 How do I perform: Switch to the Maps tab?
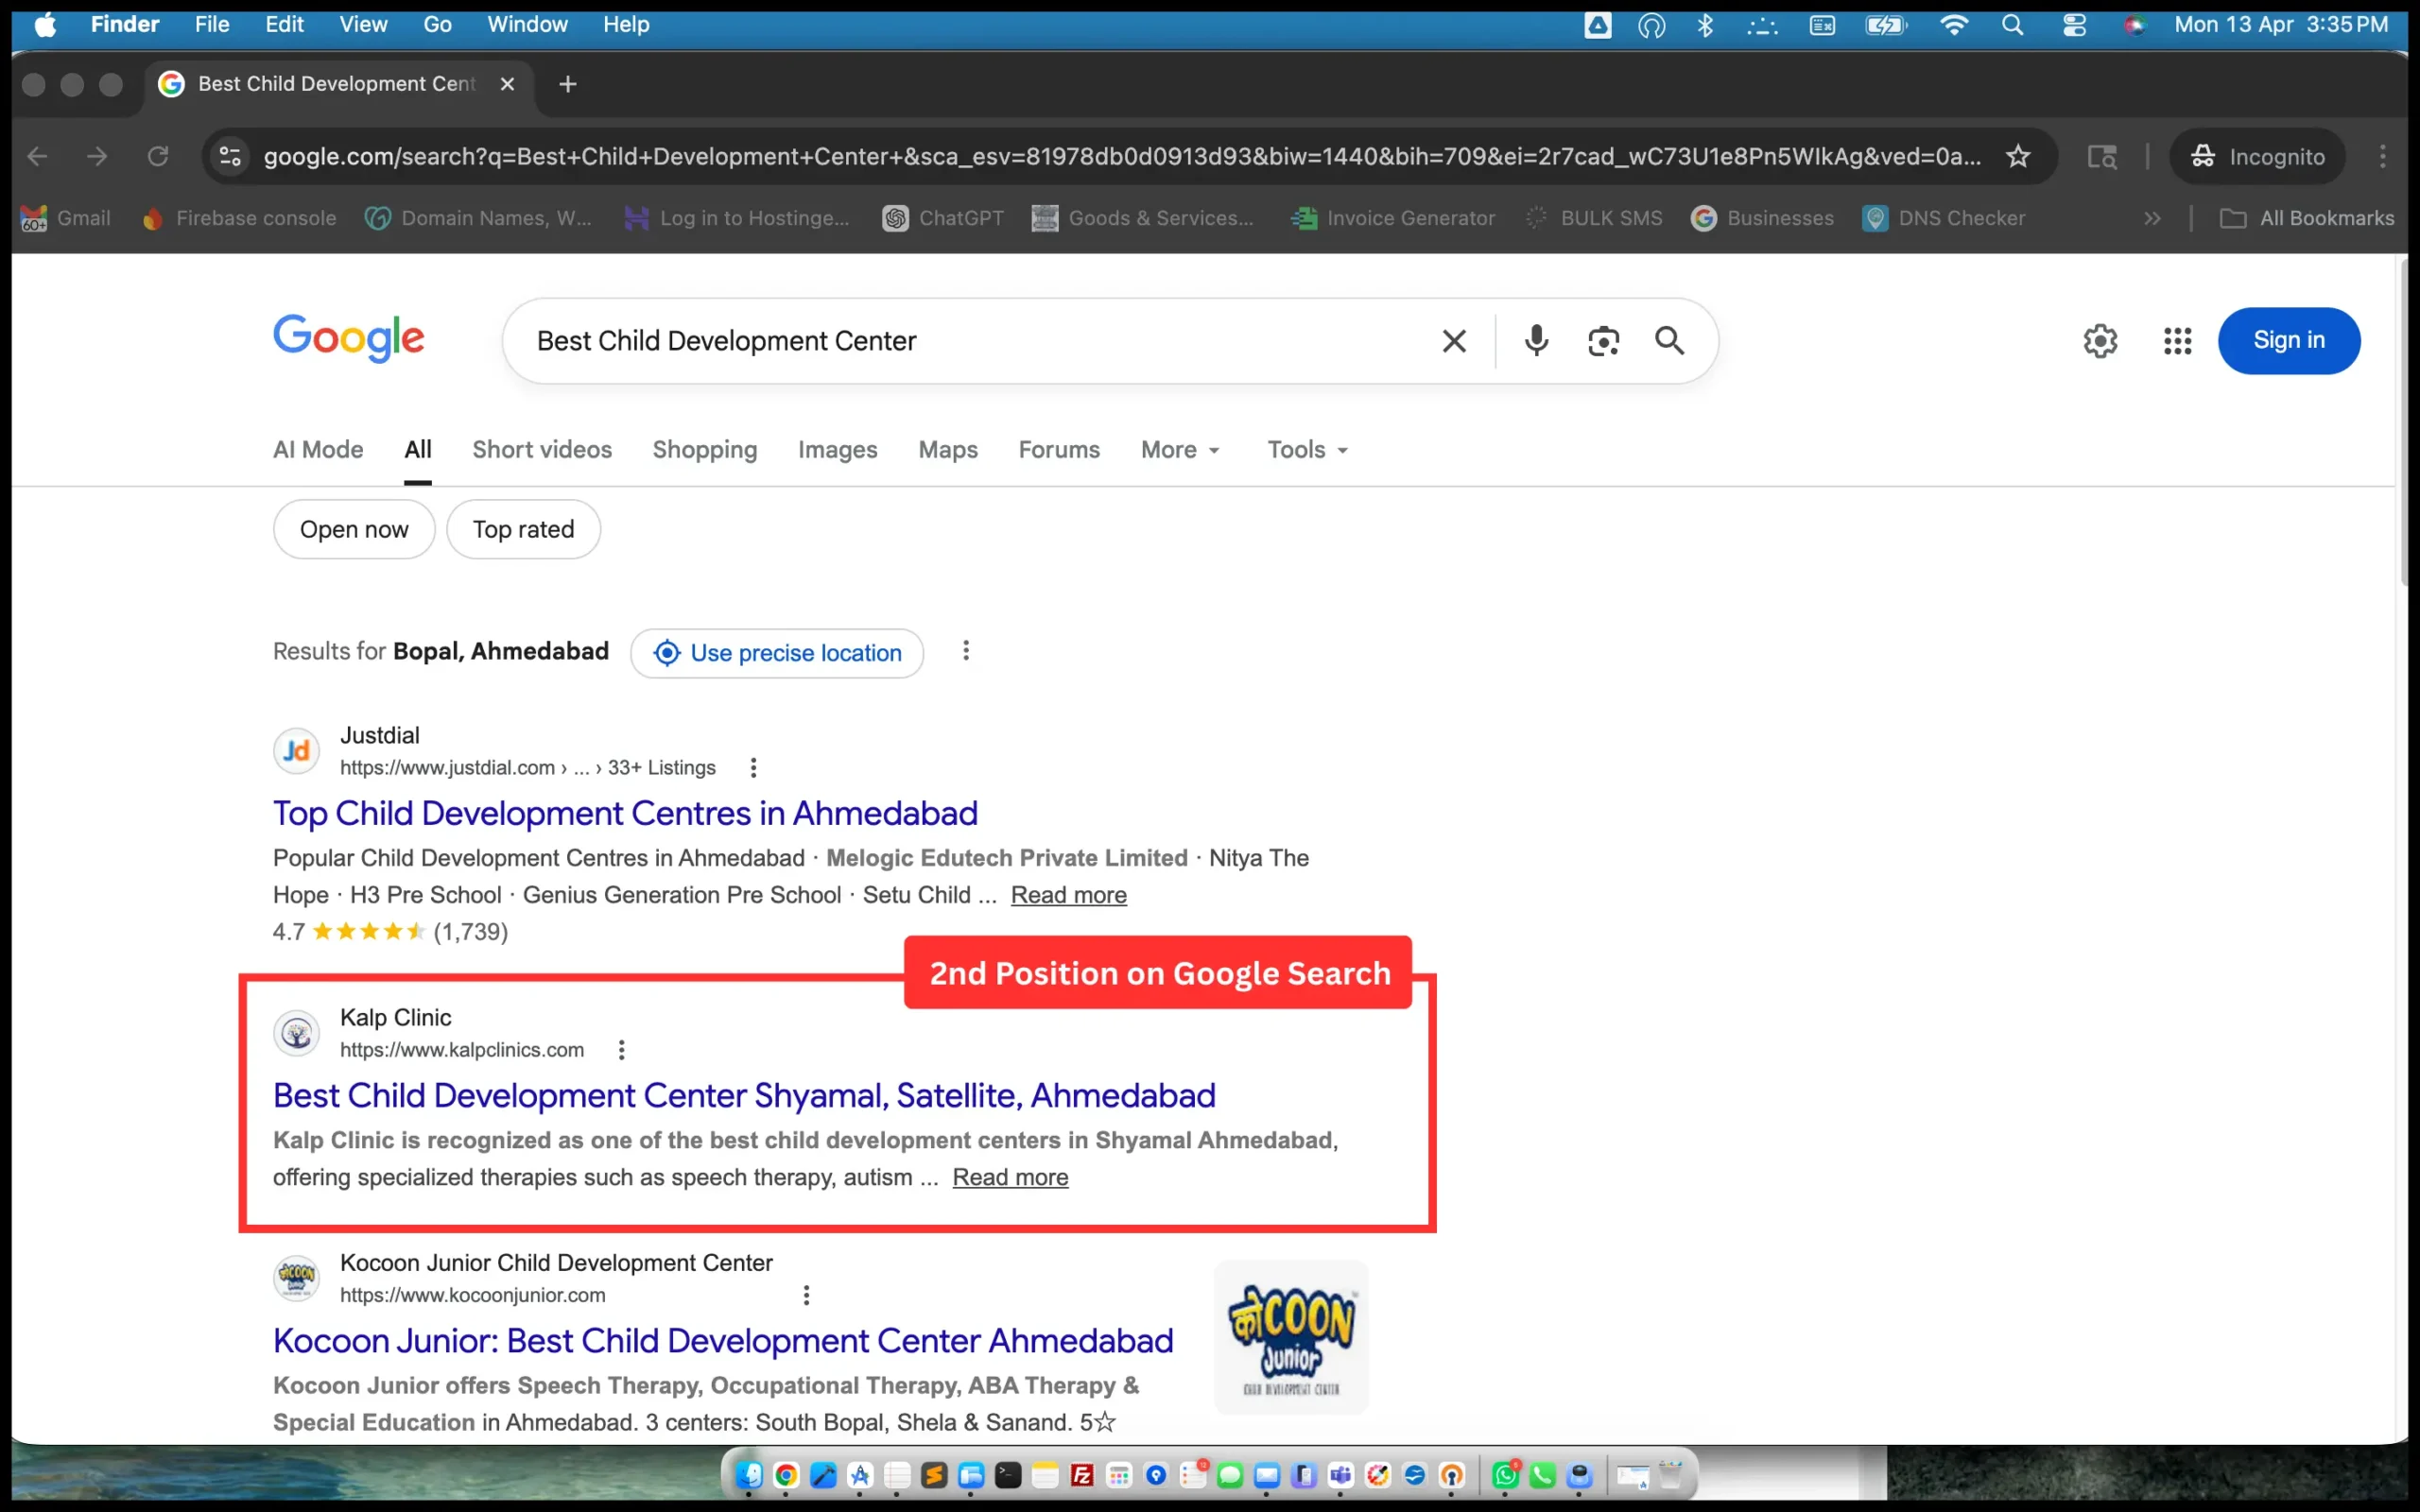tap(948, 450)
